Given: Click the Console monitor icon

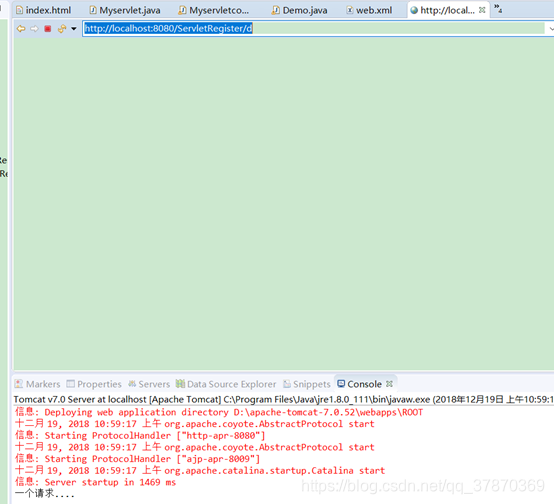Looking at the screenshot, I should (341, 383).
